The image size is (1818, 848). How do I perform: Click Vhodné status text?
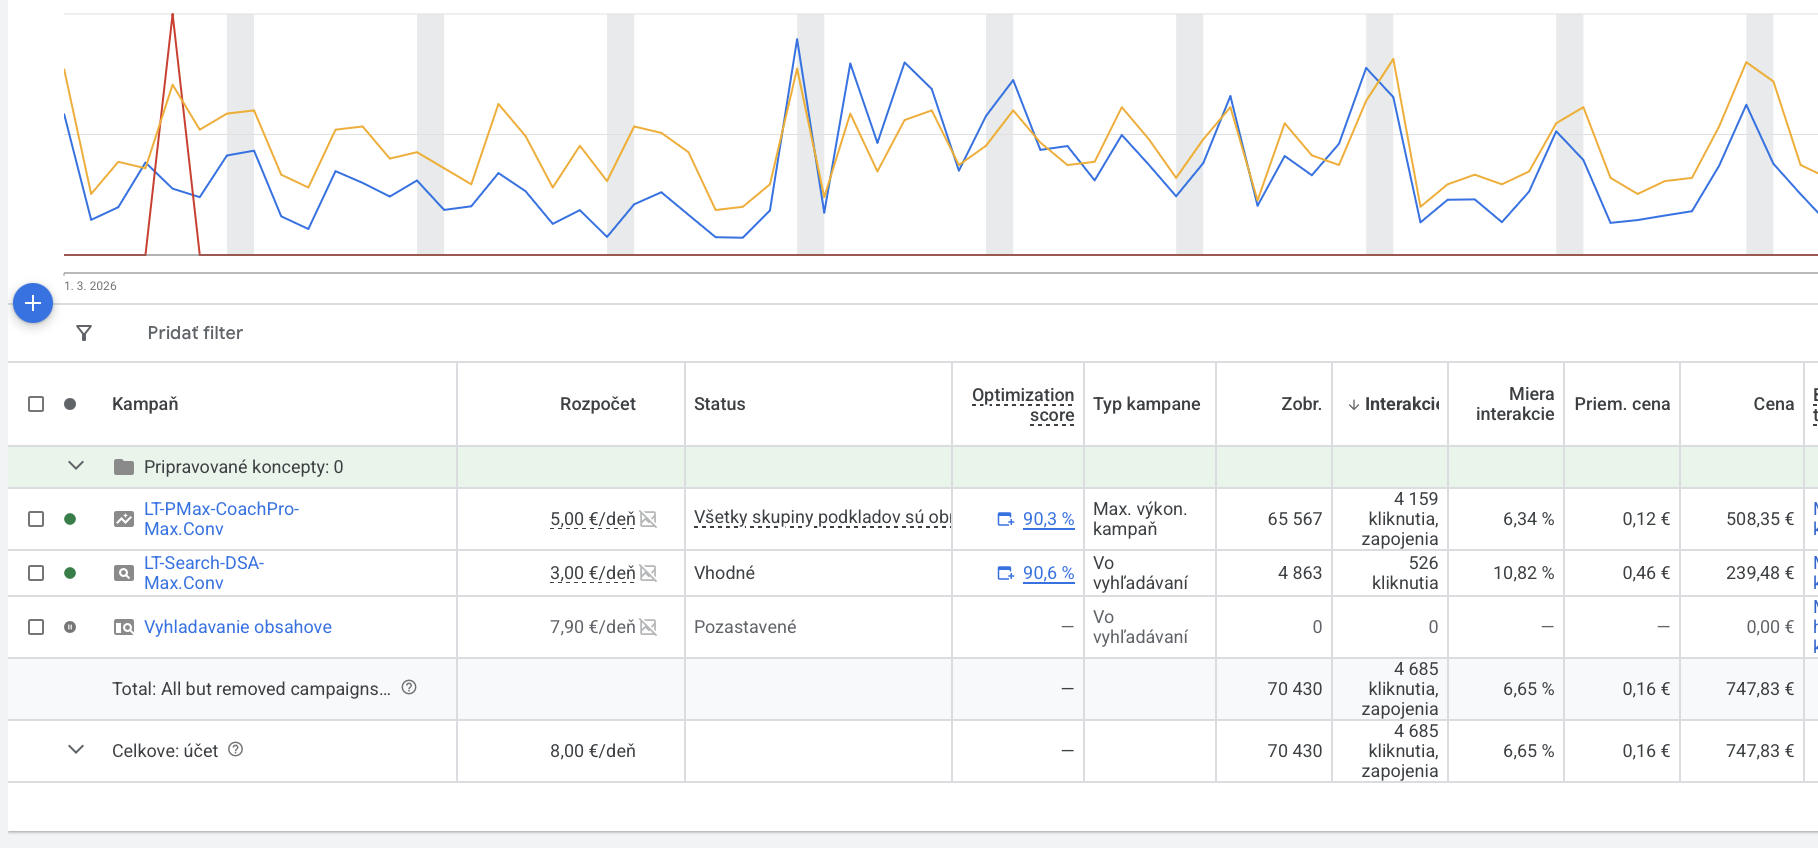(724, 573)
